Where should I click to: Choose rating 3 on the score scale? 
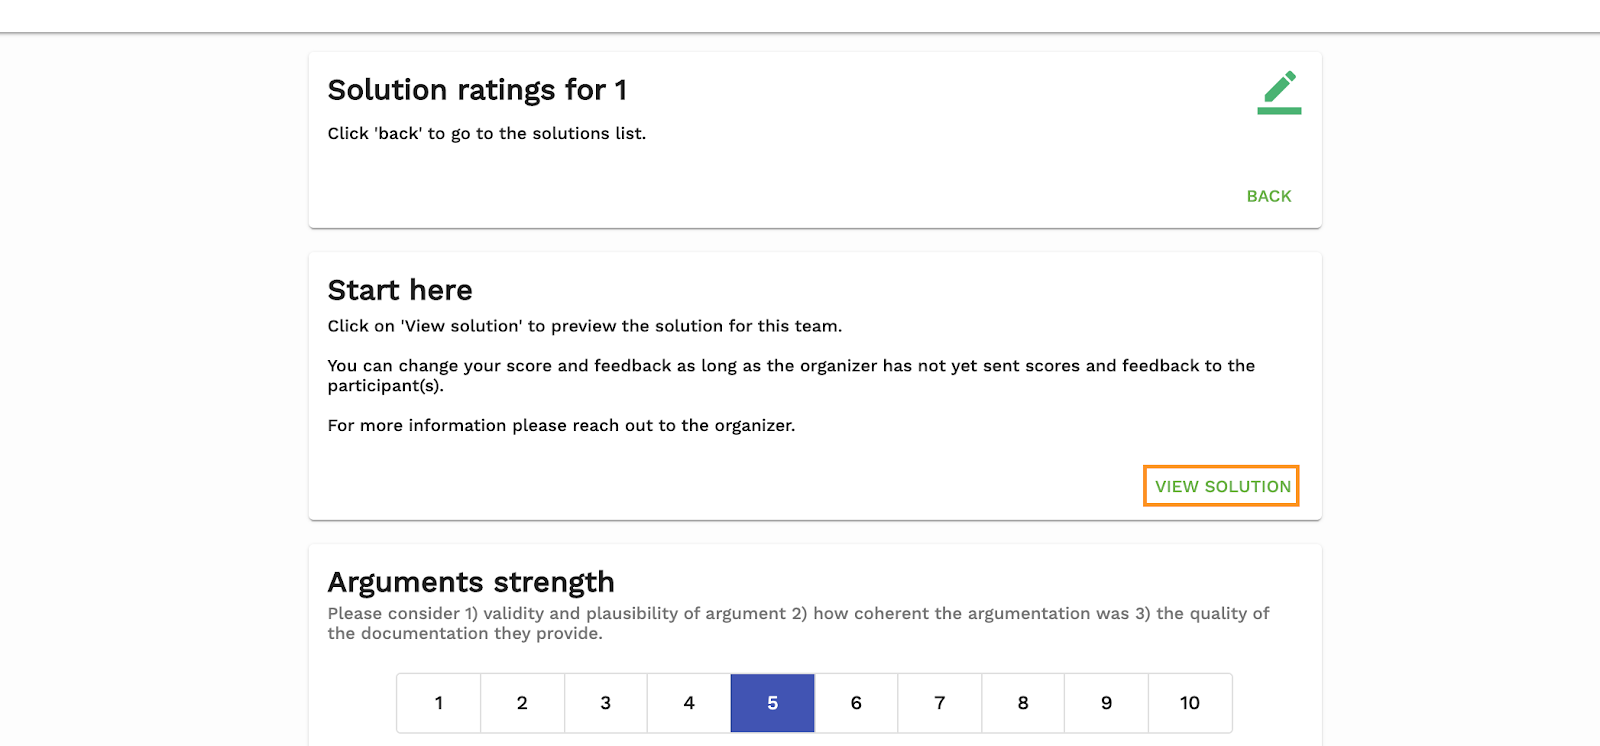pos(606,703)
